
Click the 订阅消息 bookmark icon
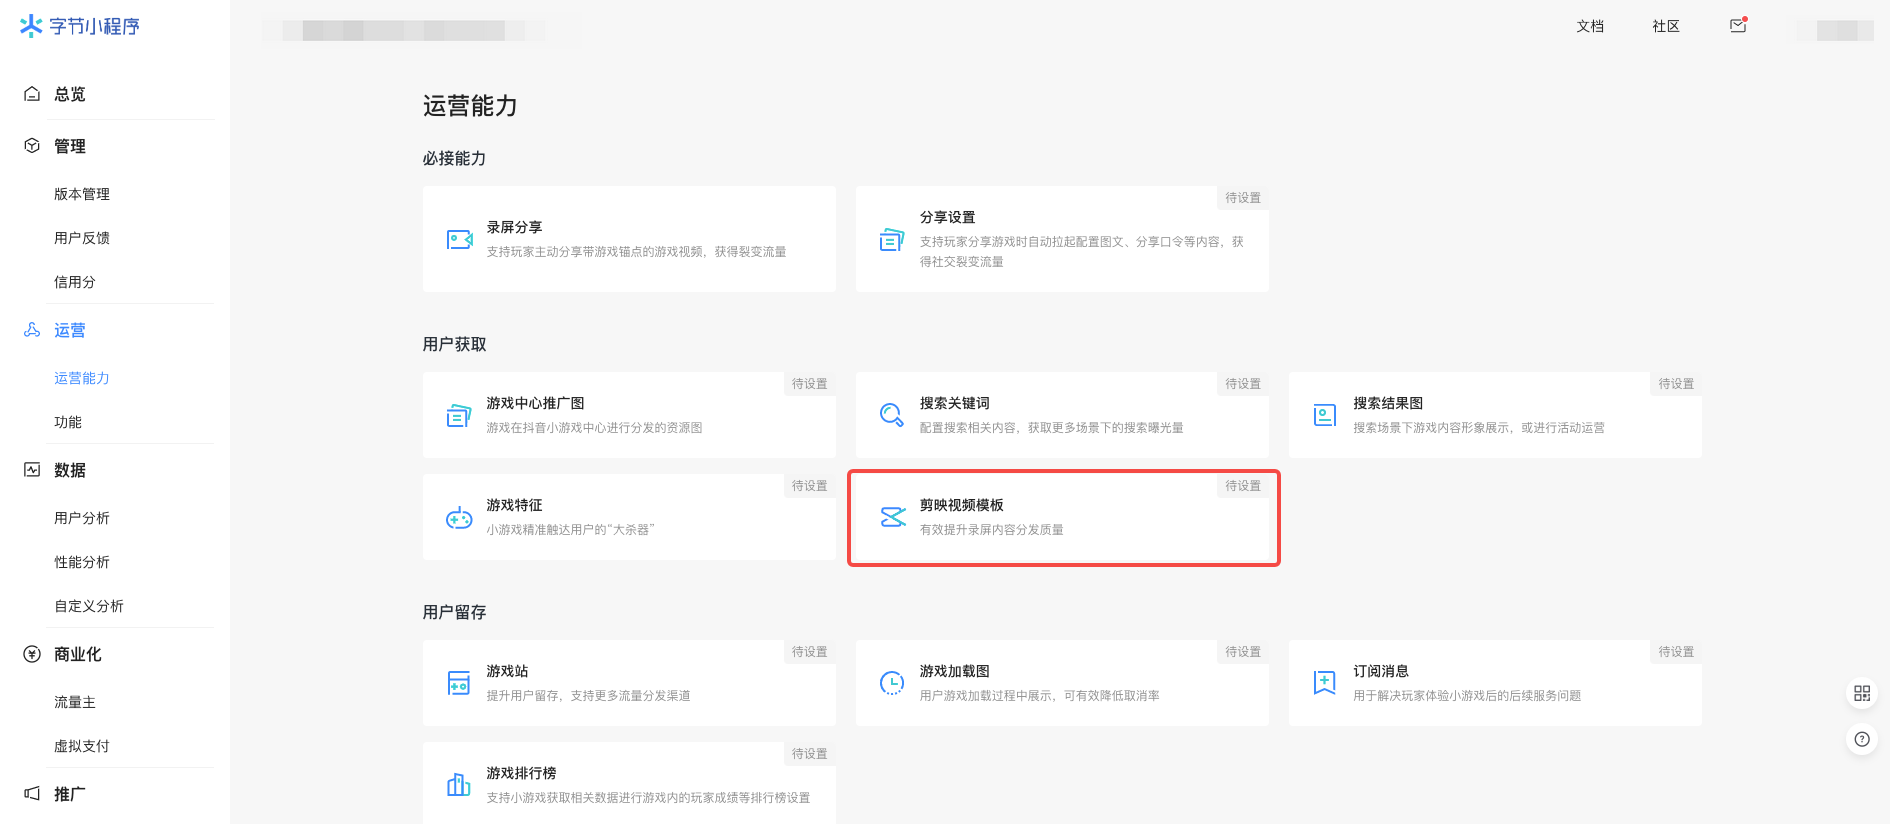point(1324,683)
